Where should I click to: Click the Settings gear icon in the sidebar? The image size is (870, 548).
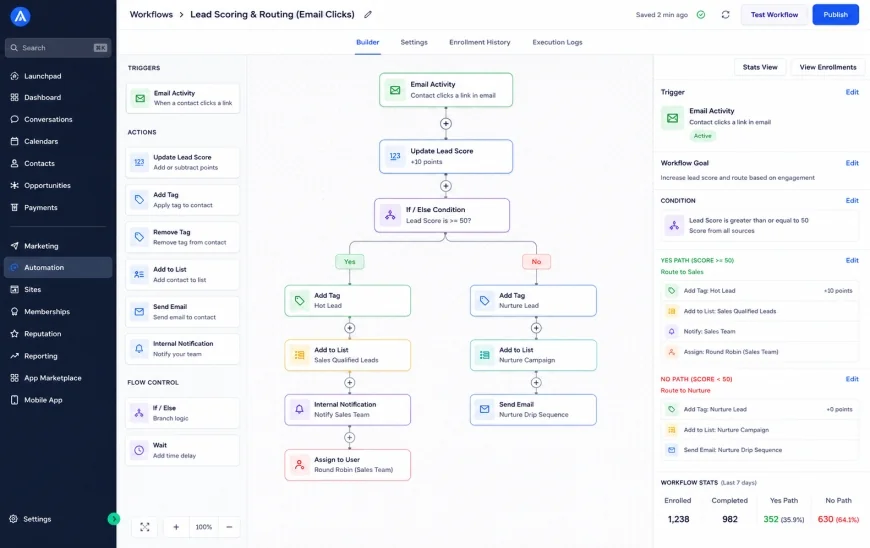(13, 519)
